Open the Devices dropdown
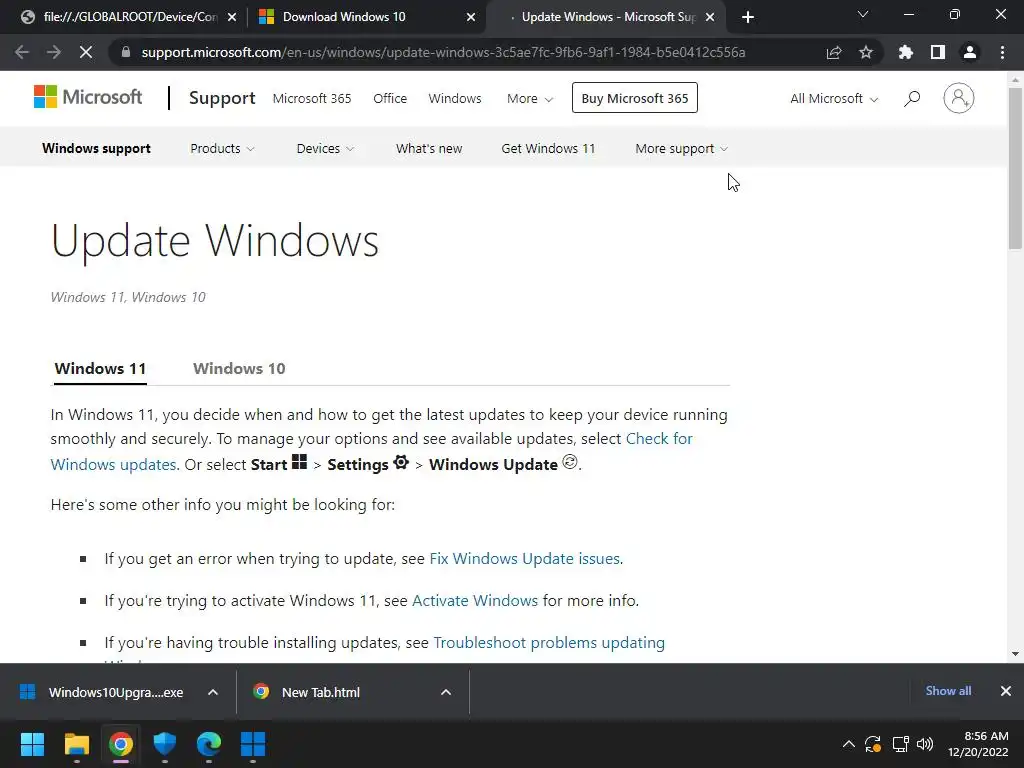 [325, 148]
